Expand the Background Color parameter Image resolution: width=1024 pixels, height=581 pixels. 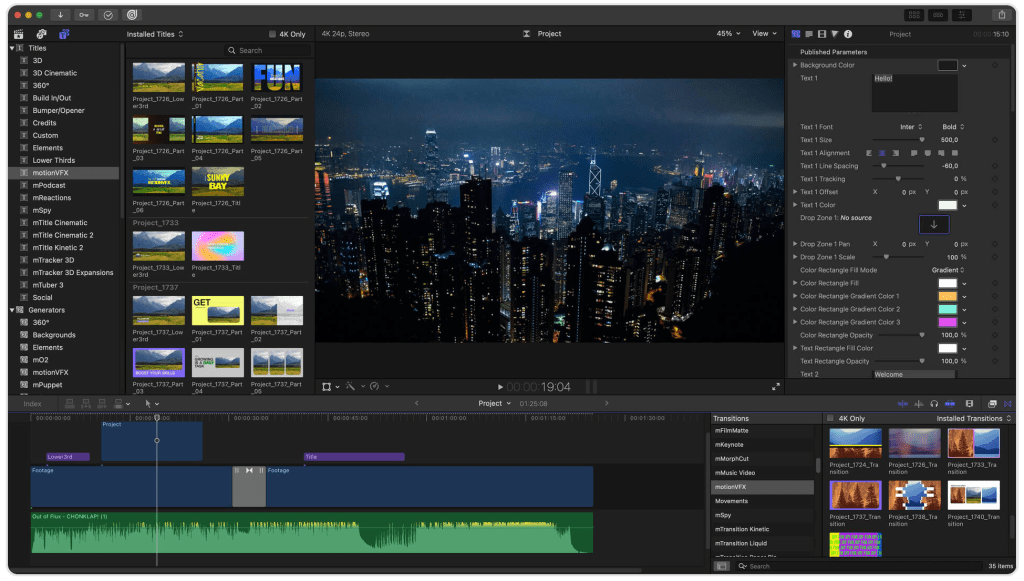click(x=795, y=64)
